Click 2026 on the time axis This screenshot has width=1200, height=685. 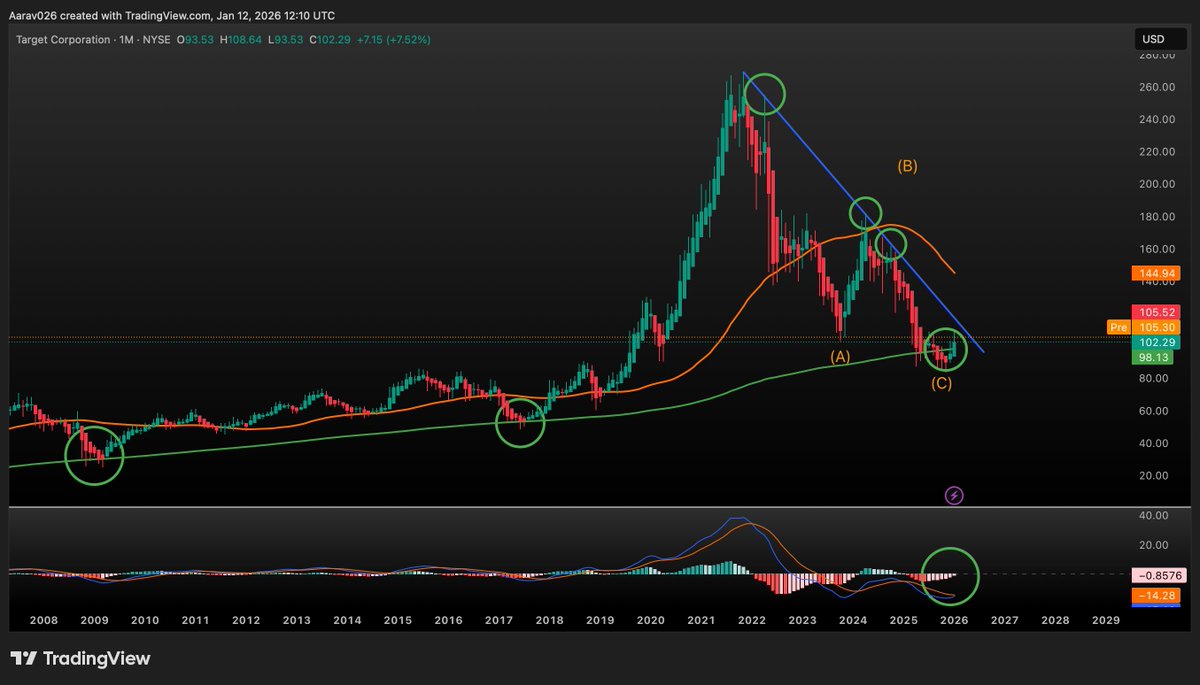953,620
